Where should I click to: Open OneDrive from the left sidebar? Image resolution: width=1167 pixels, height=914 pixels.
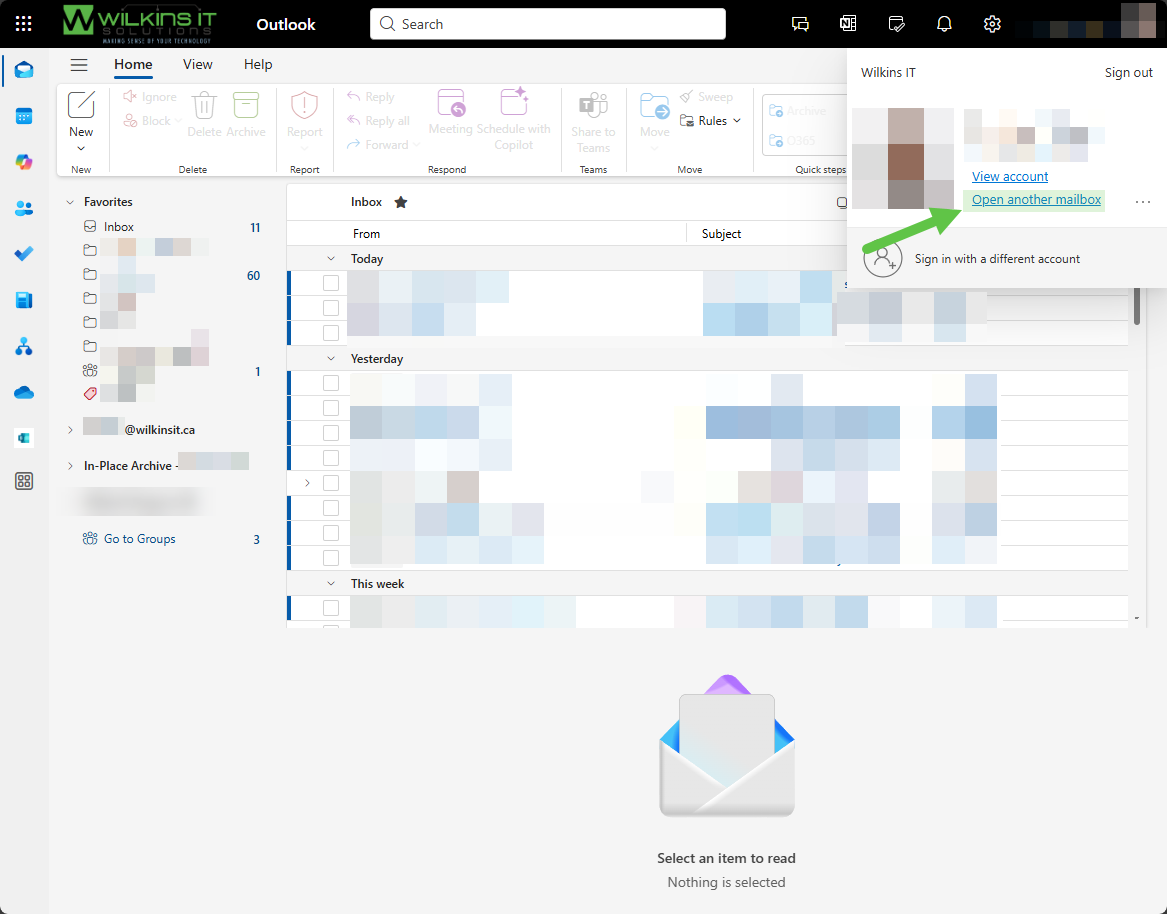(24, 392)
